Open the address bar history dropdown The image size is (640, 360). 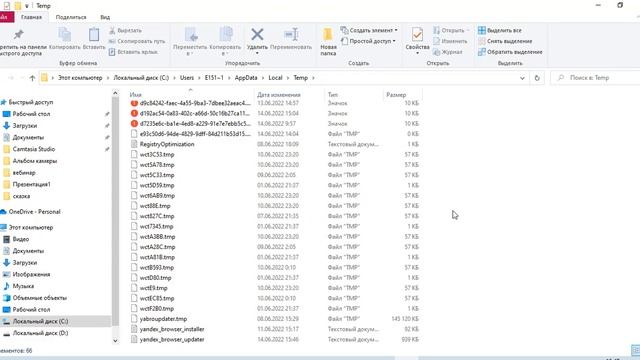(522, 78)
